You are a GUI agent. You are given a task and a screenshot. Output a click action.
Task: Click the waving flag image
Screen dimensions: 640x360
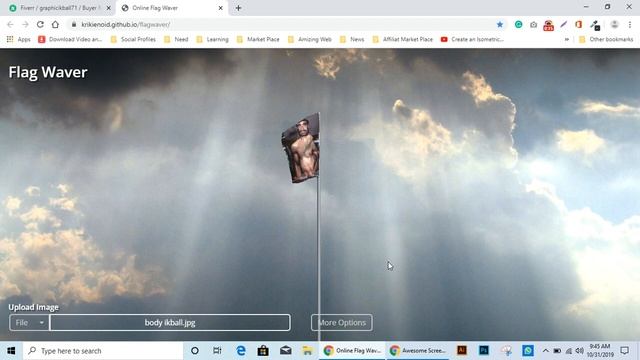tap(301, 148)
